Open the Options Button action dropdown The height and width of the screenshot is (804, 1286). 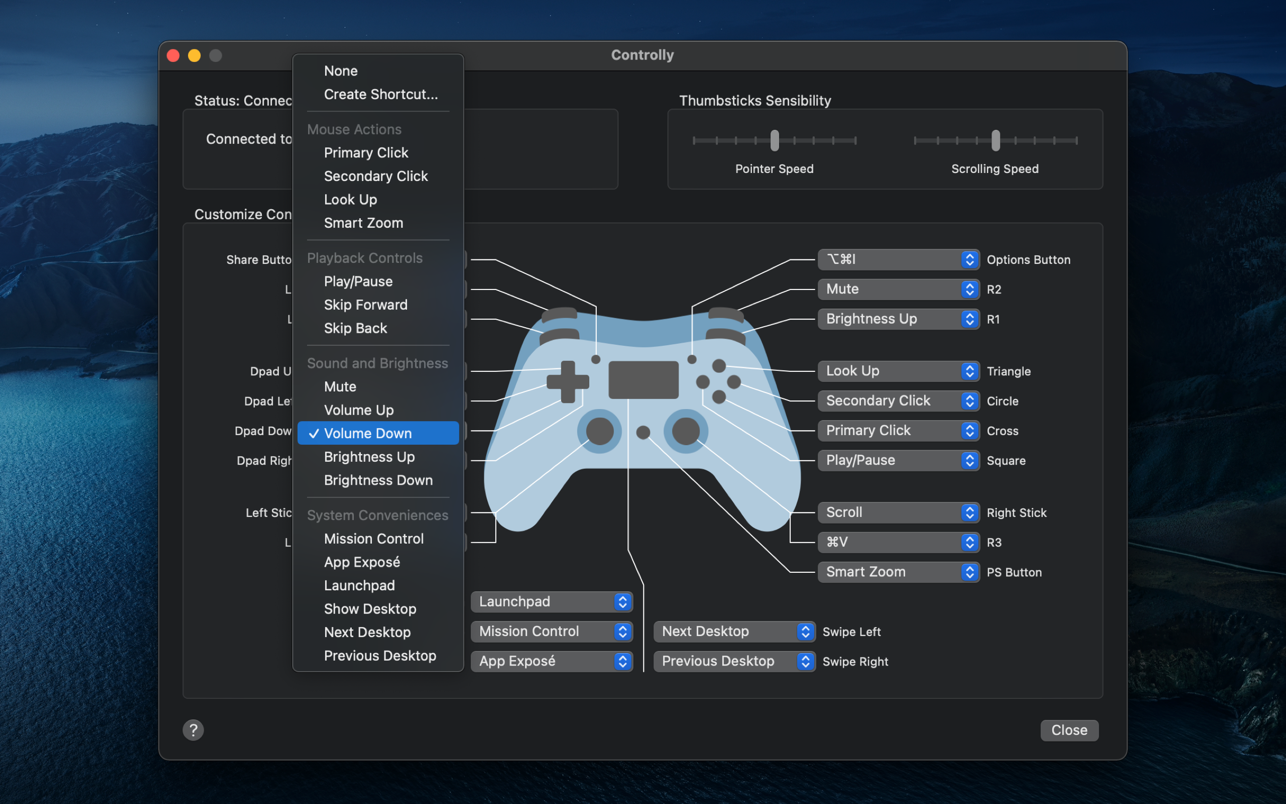coord(898,259)
